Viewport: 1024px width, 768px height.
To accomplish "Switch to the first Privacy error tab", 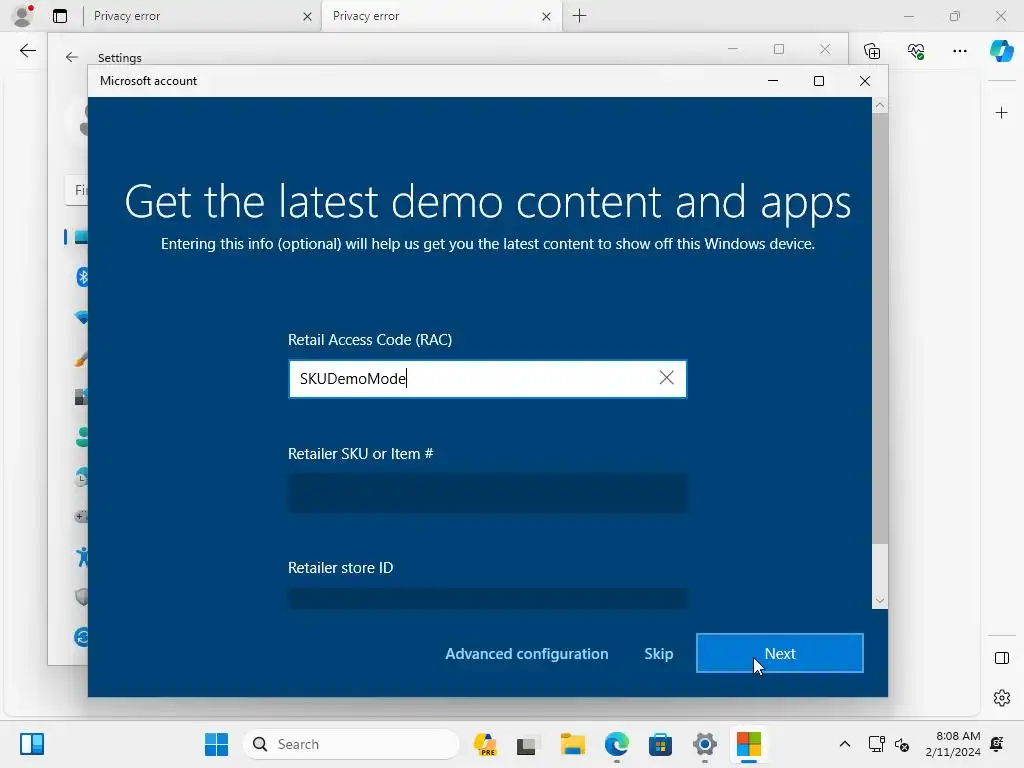I will coord(202,16).
